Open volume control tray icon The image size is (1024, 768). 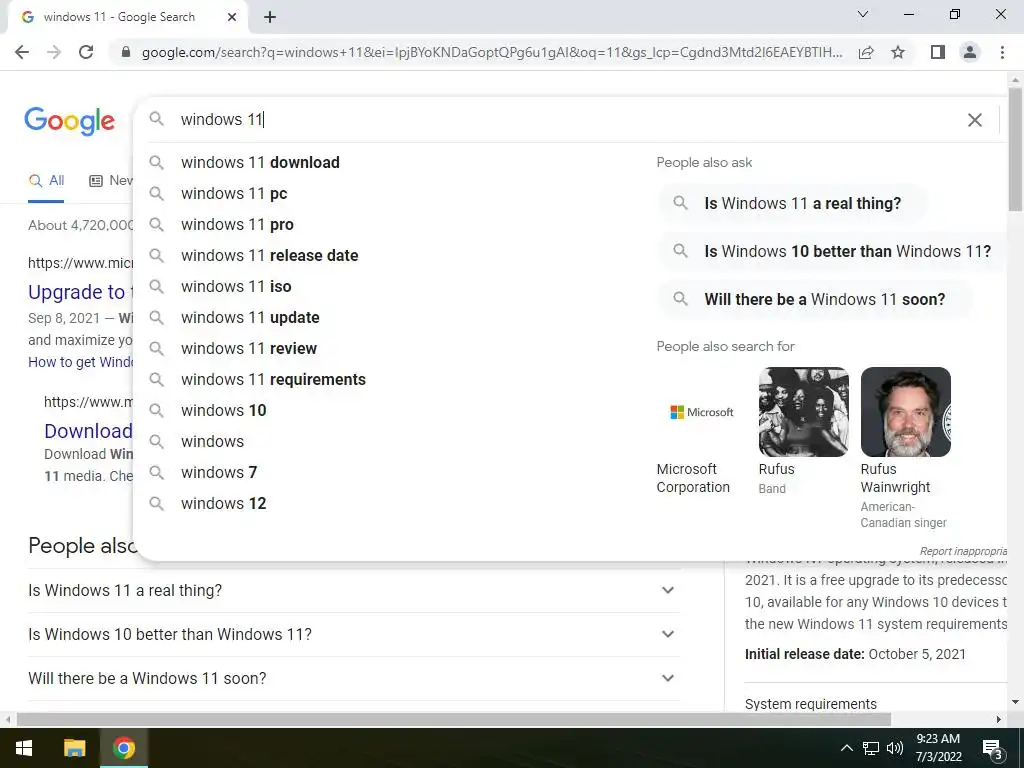click(895, 748)
